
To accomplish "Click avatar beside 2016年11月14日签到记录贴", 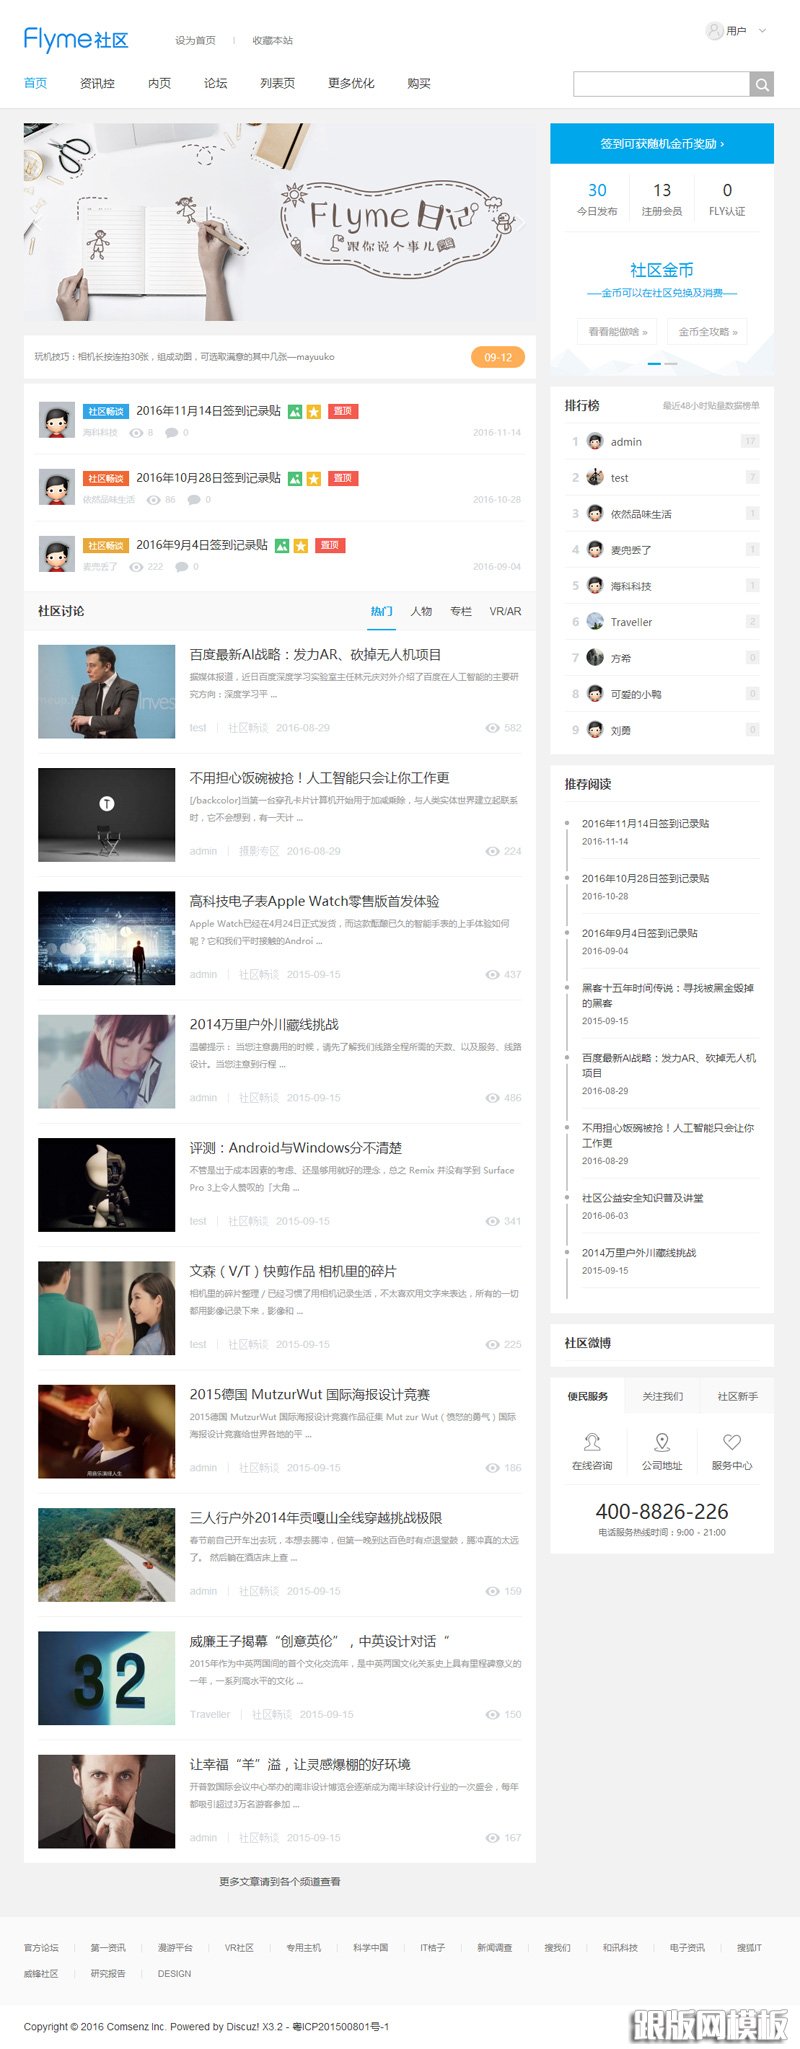I will 56,420.
